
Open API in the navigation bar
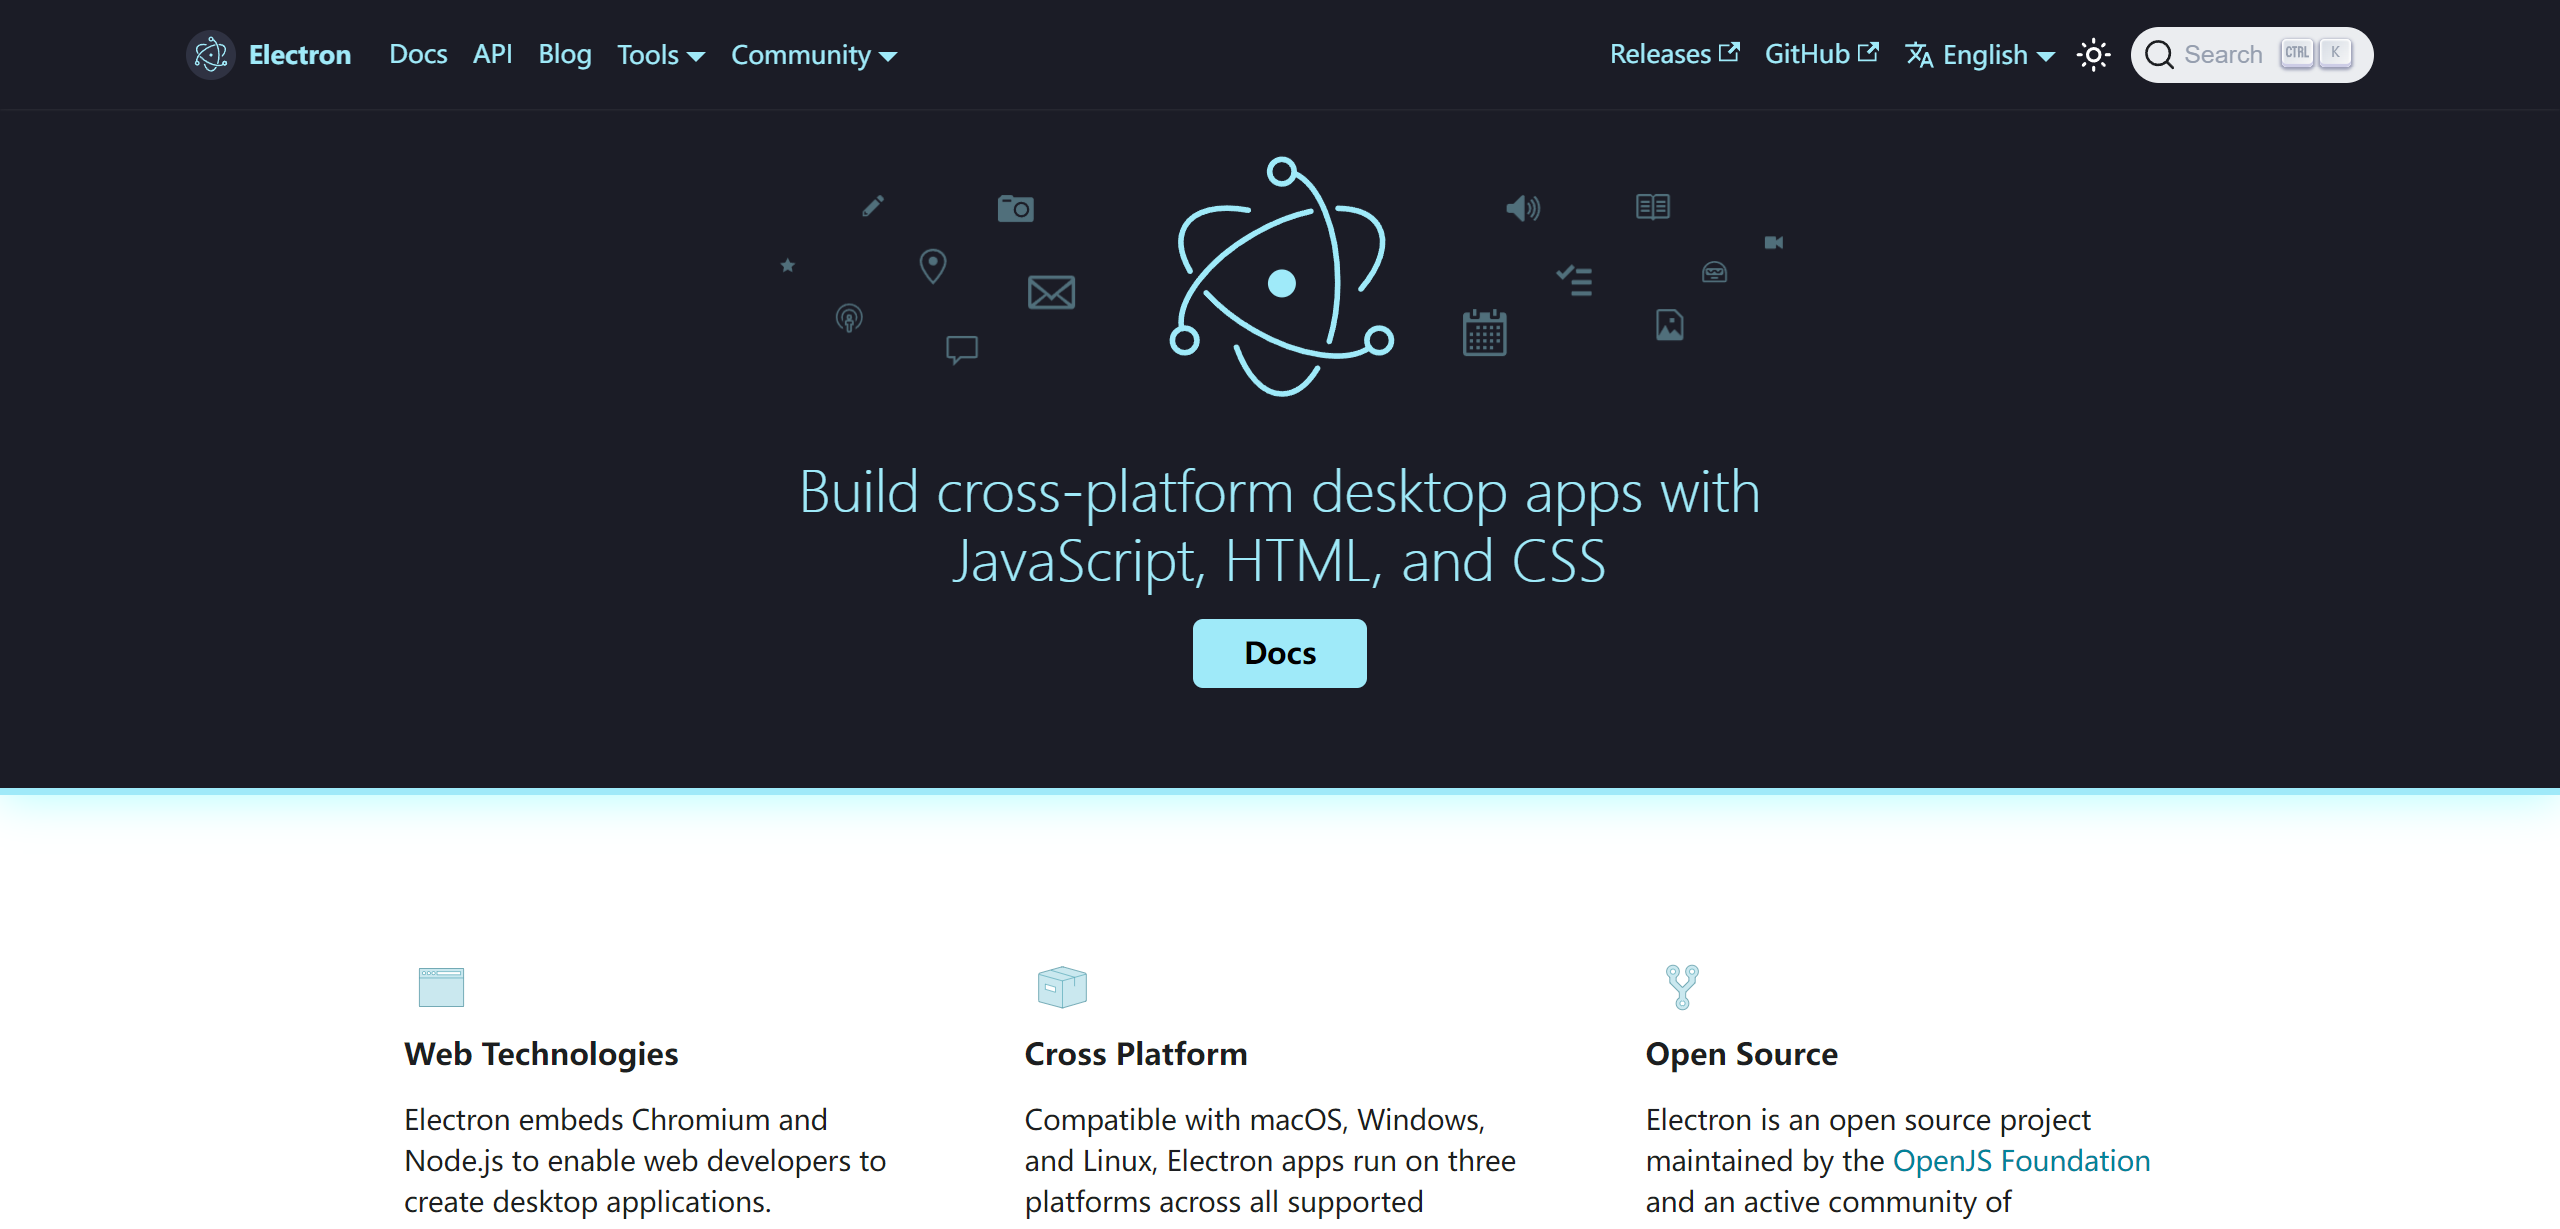coord(492,54)
